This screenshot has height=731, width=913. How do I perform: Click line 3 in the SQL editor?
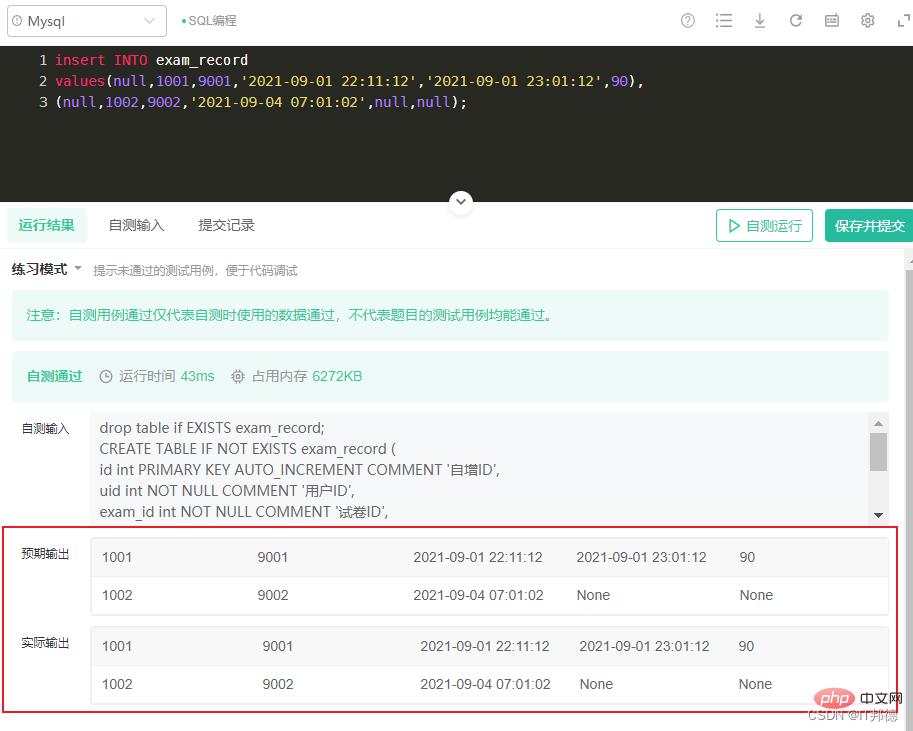[x=260, y=102]
